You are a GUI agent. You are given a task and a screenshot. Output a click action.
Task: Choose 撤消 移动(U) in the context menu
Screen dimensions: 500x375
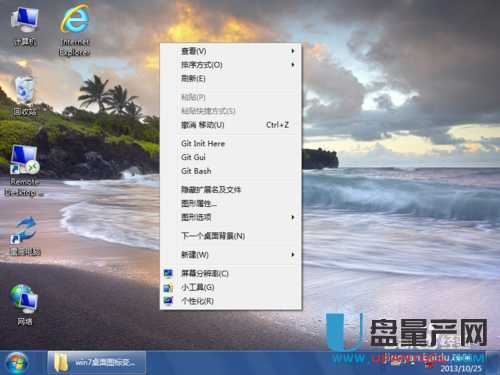click(x=231, y=125)
